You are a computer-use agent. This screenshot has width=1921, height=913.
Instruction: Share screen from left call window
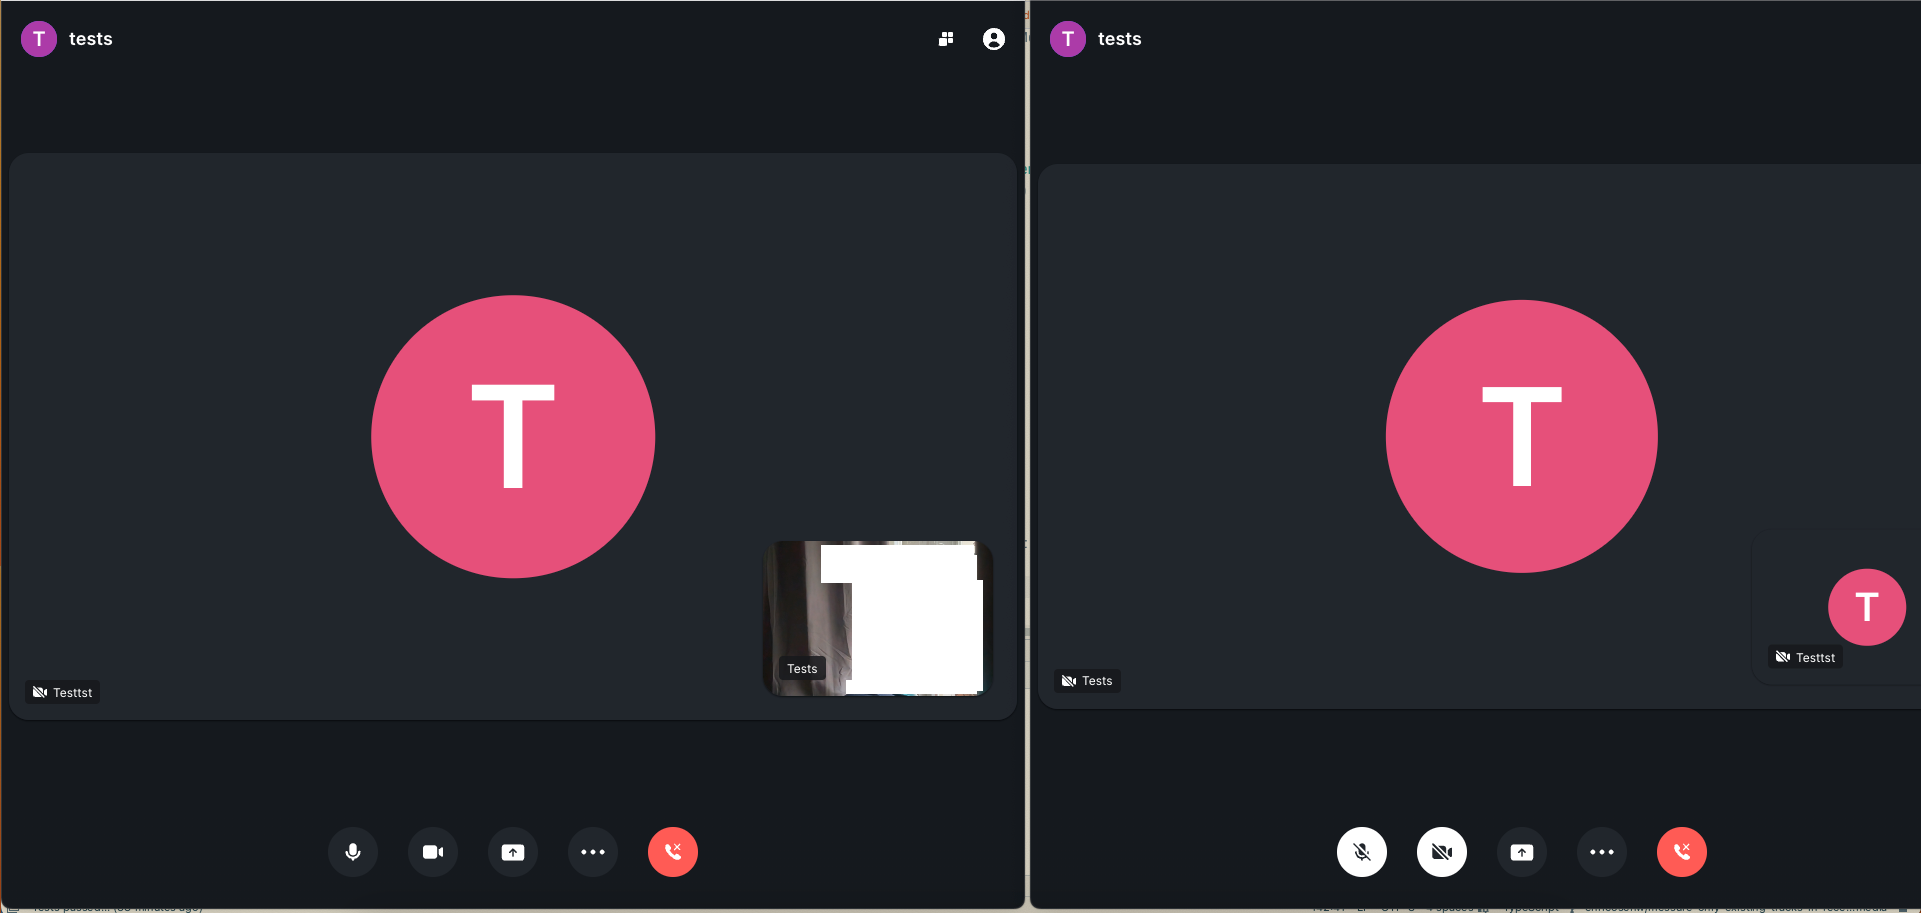[x=513, y=852]
